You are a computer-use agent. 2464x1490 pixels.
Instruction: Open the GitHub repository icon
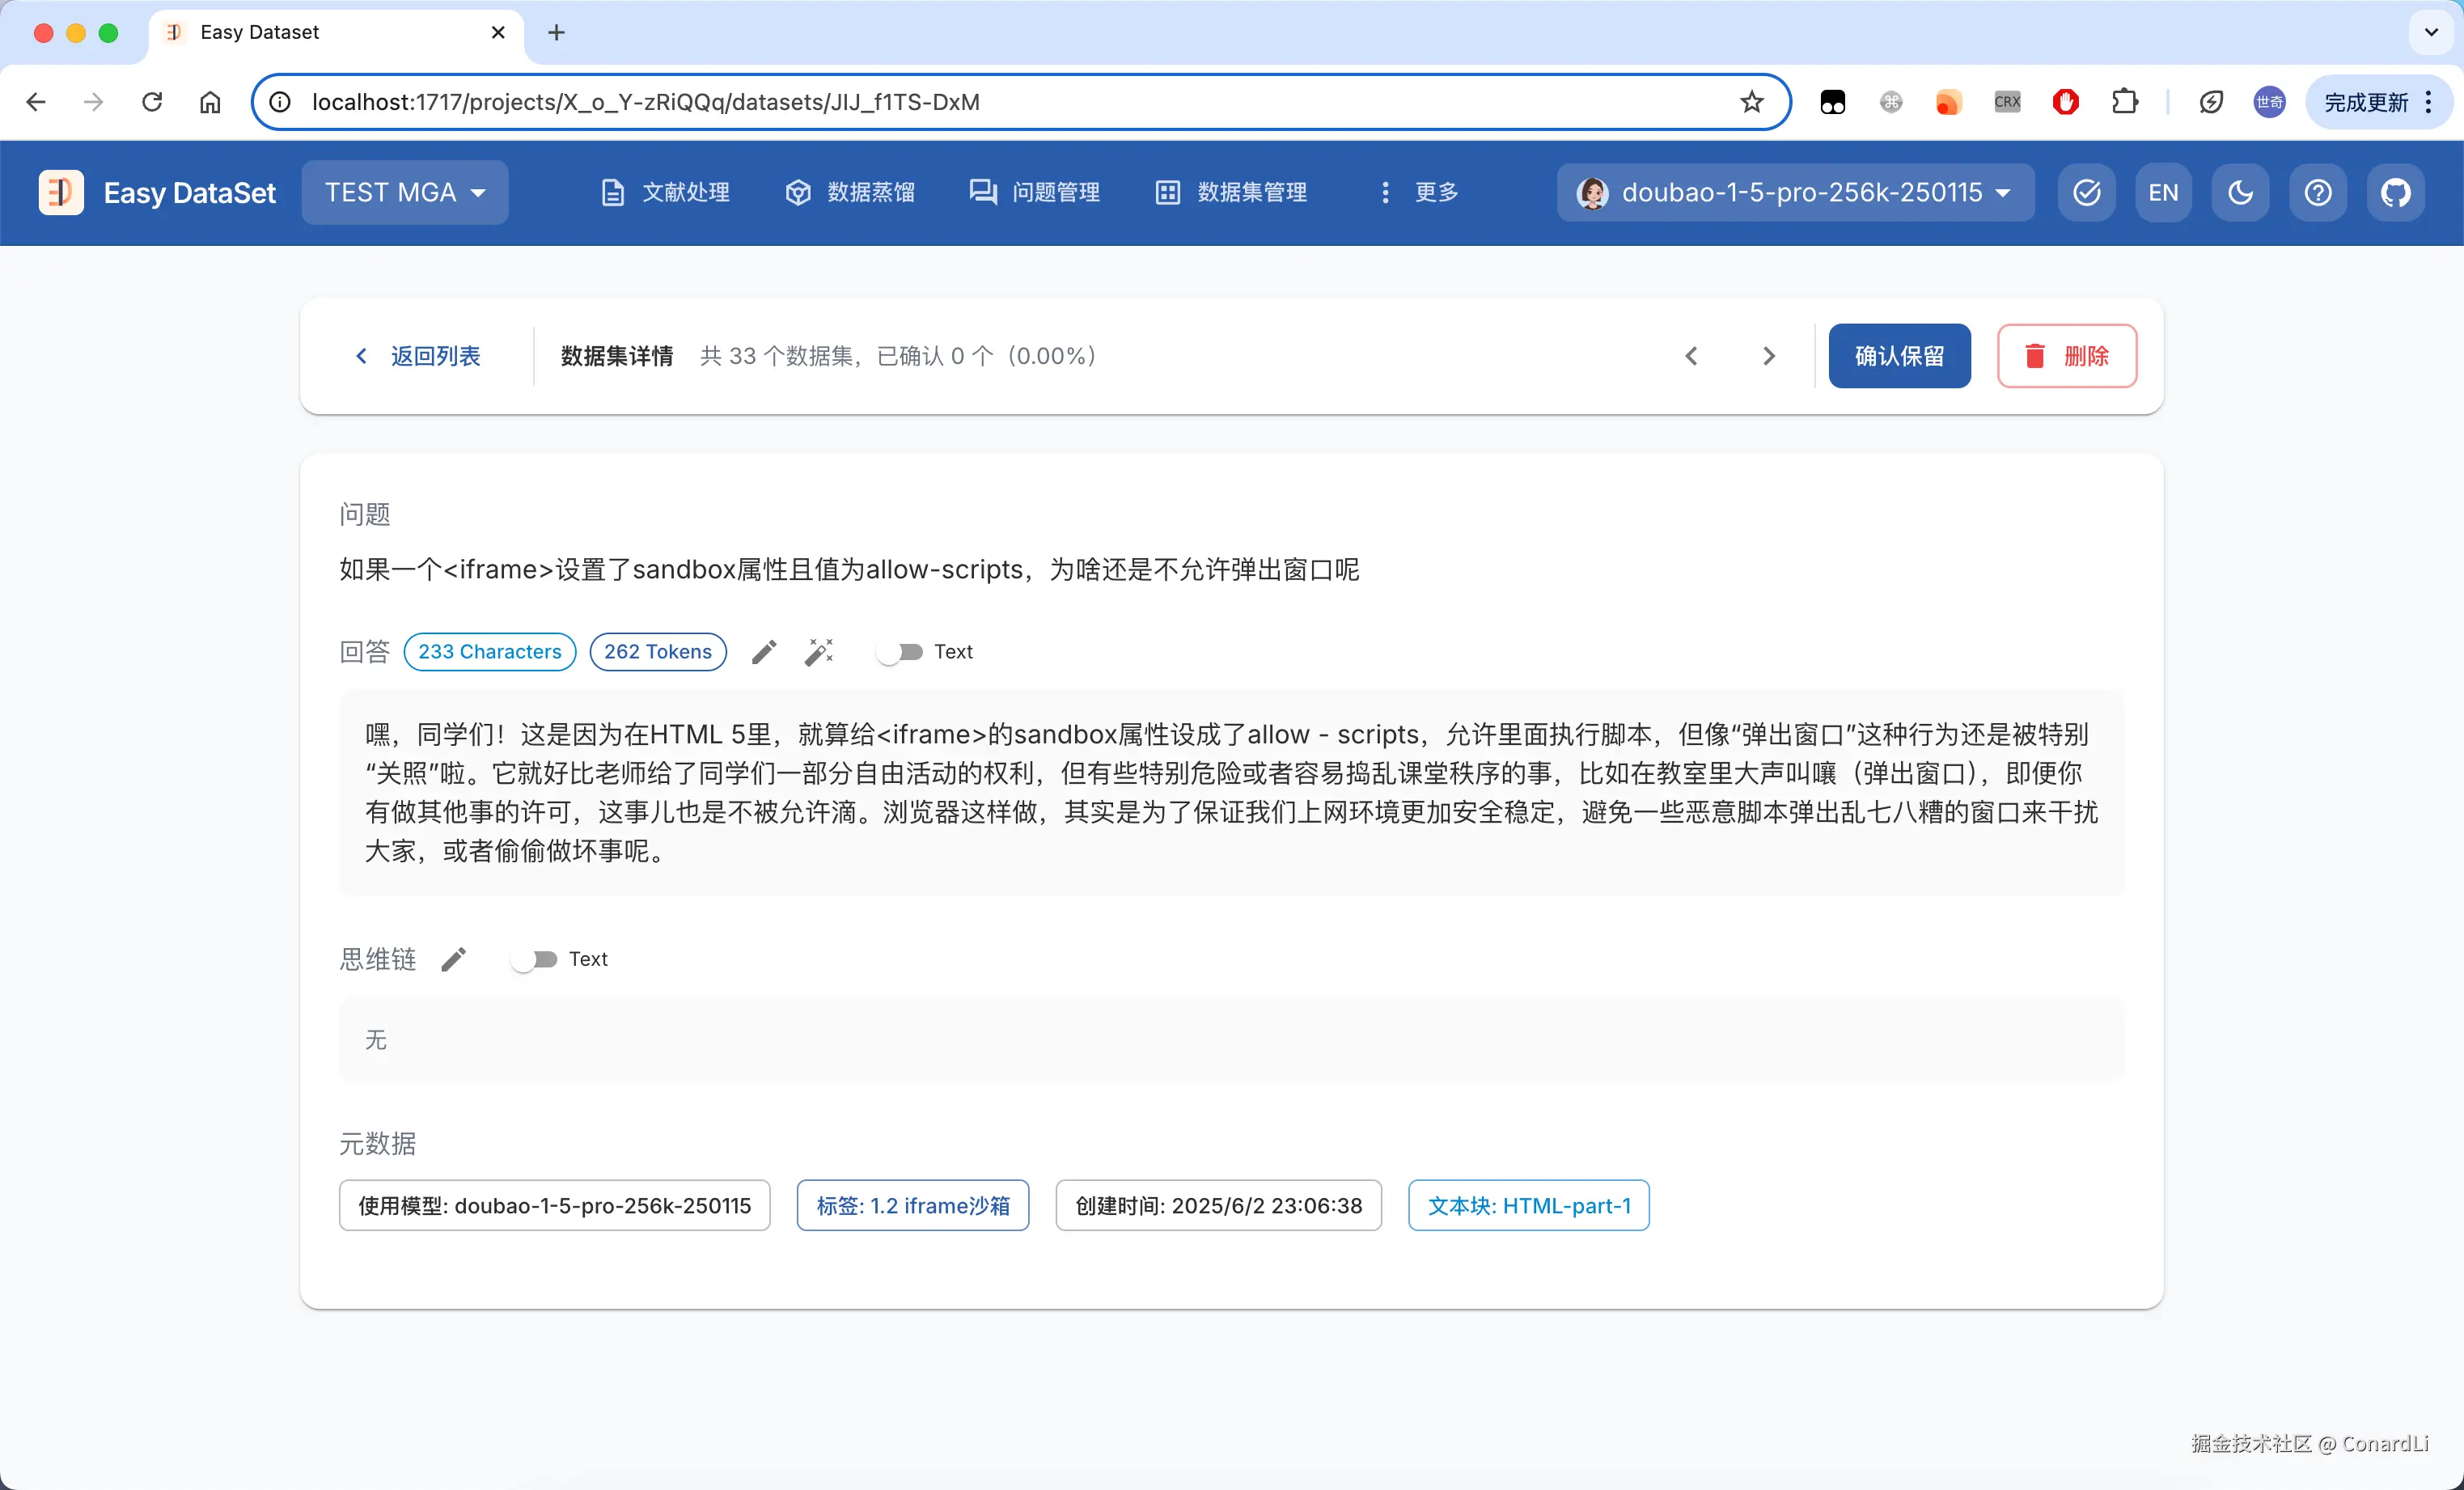(x=2395, y=192)
